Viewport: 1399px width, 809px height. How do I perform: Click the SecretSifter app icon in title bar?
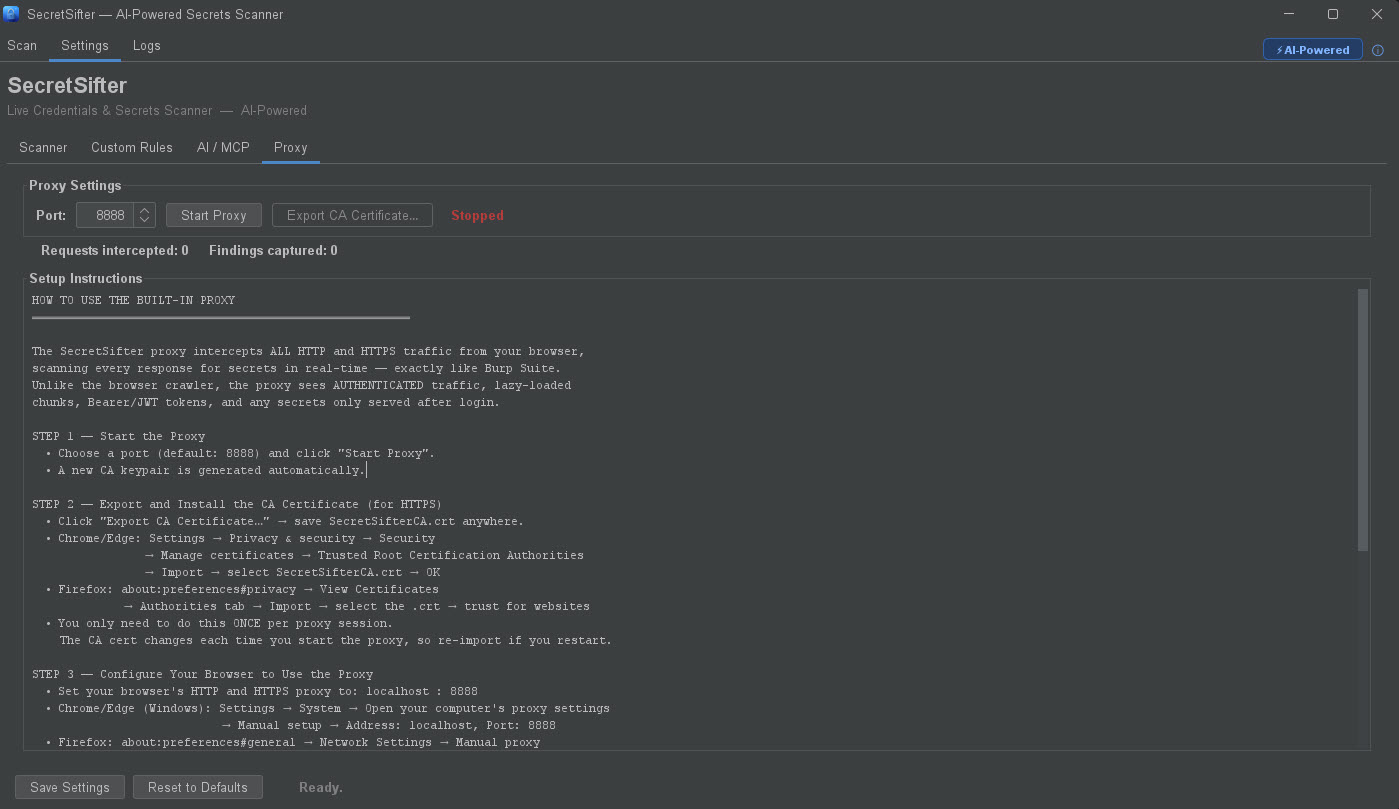(12, 14)
